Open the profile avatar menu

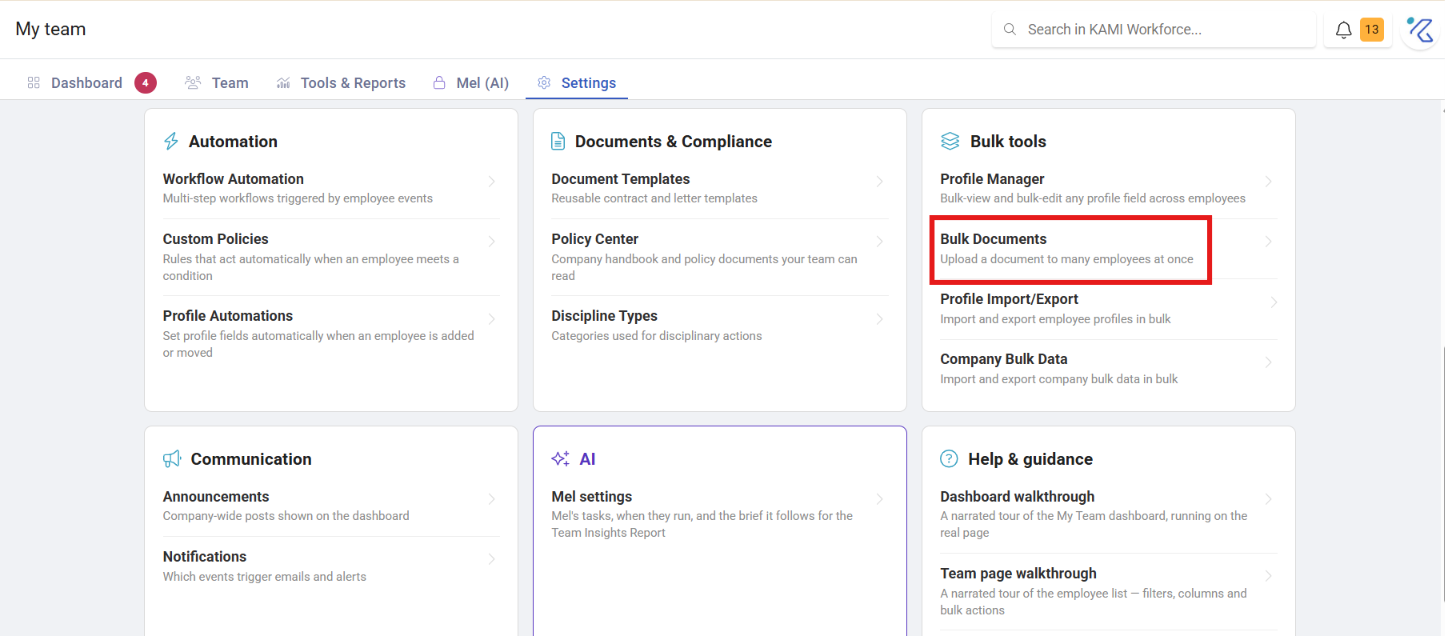[x=1420, y=30]
